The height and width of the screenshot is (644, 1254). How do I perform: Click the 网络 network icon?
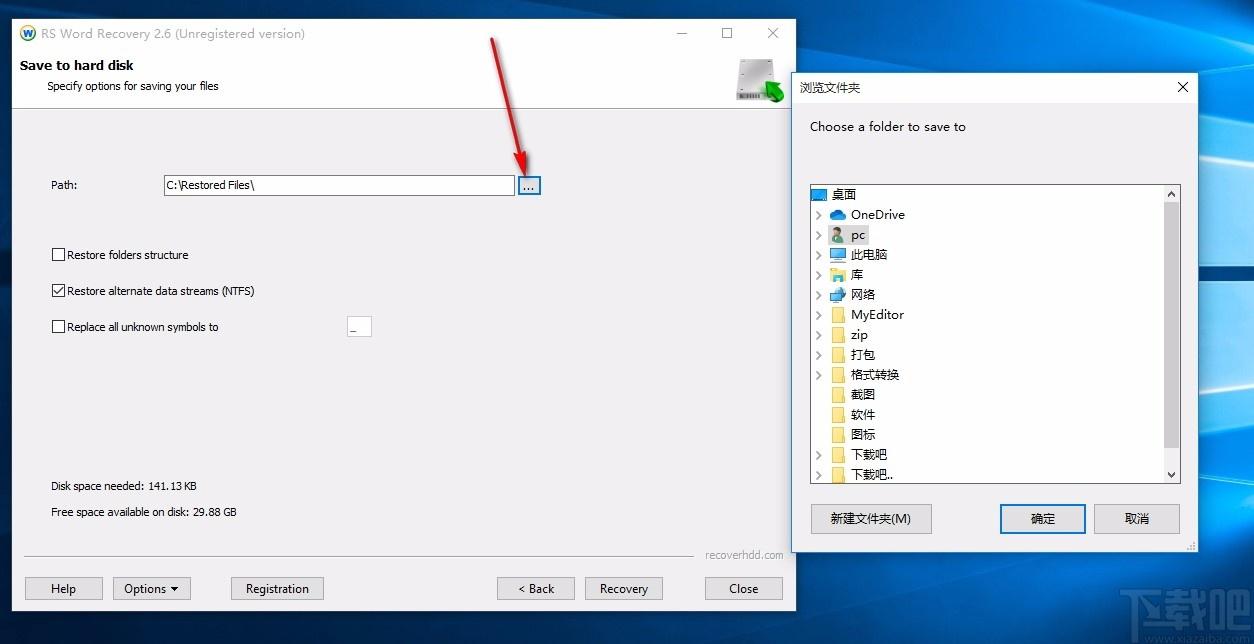tap(838, 295)
